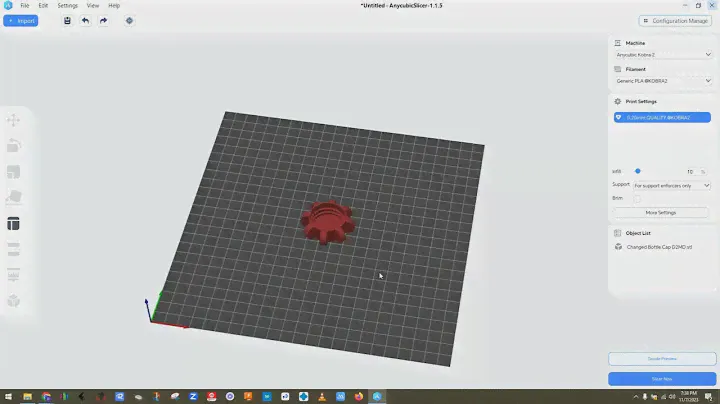Select Changed Bottle Cap object in Object List
This screenshot has height=404, width=720.
[660, 246]
